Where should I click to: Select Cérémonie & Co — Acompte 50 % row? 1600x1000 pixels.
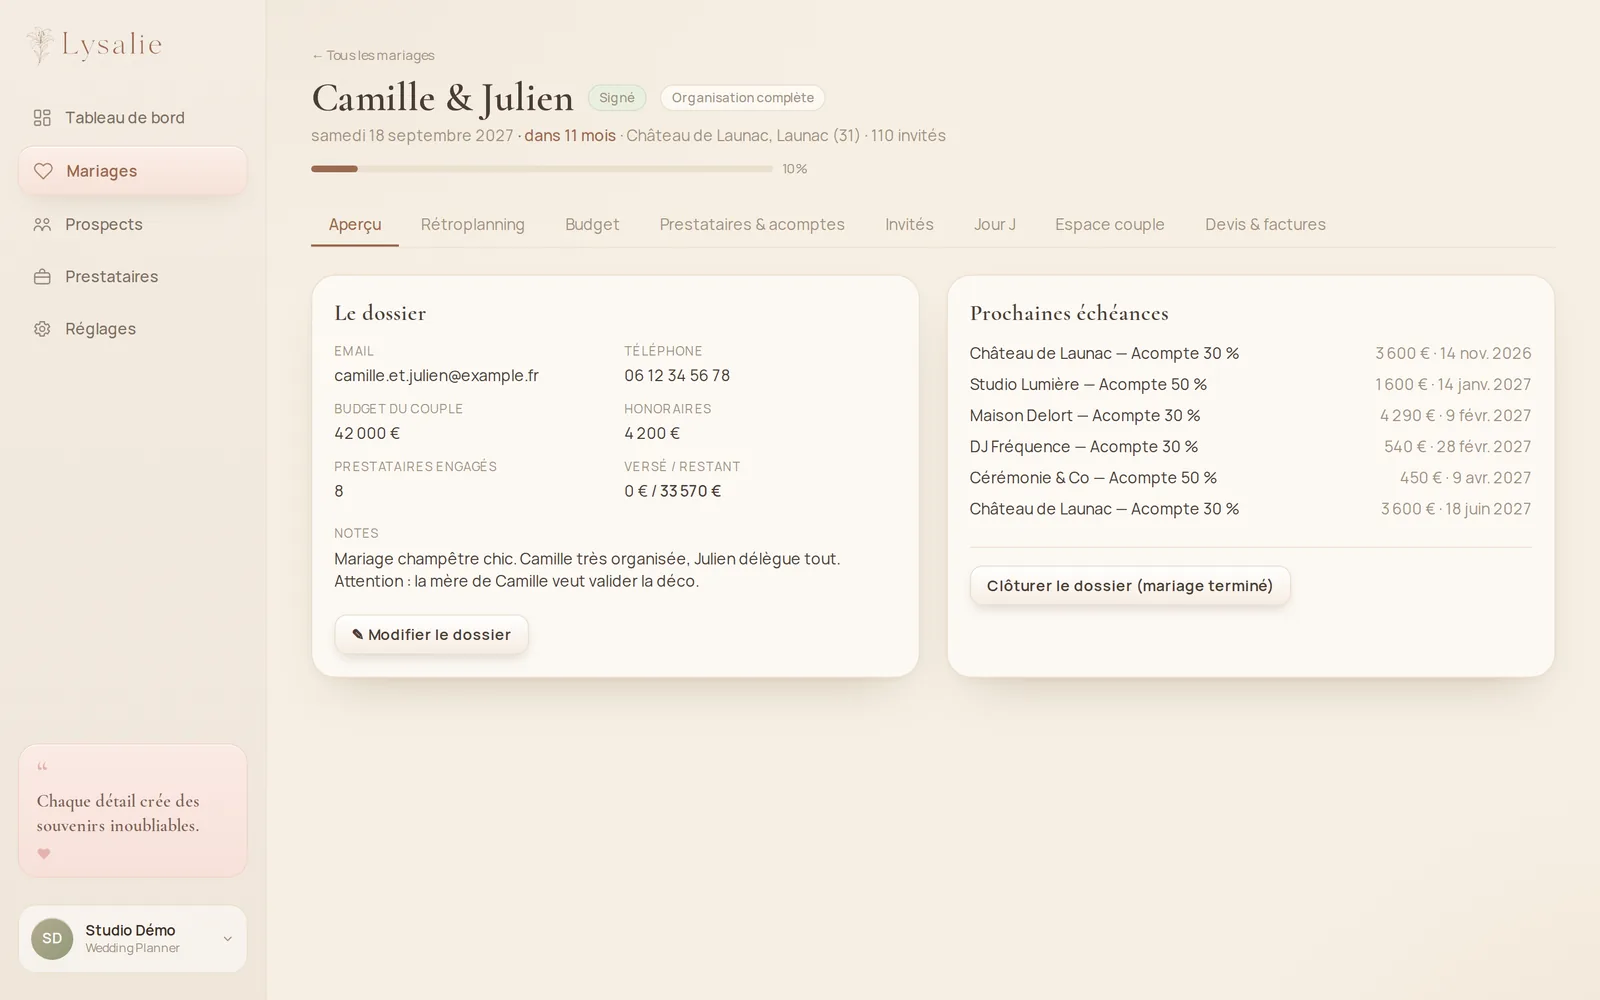[1250, 478]
